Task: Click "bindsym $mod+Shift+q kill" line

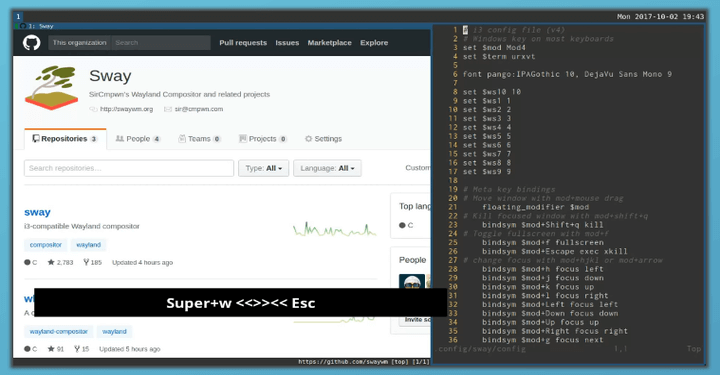Action: pyautogui.click(x=542, y=225)
